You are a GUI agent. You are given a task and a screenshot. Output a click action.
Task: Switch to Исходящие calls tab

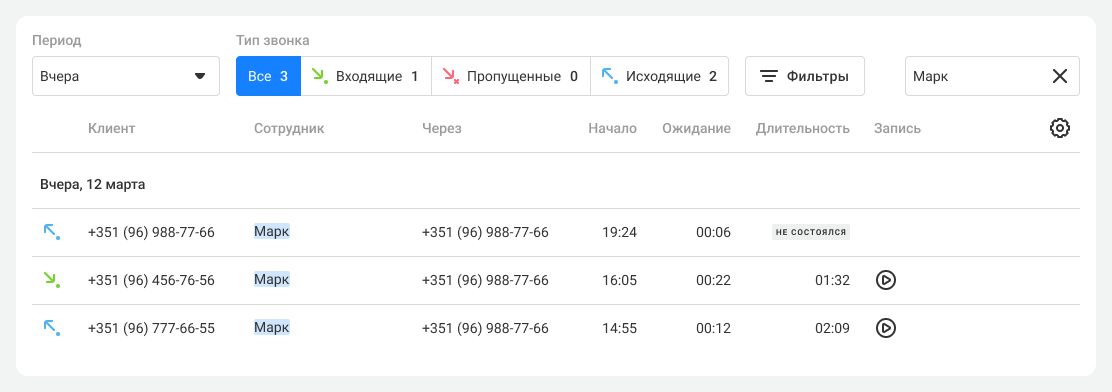tap(659, 76)
